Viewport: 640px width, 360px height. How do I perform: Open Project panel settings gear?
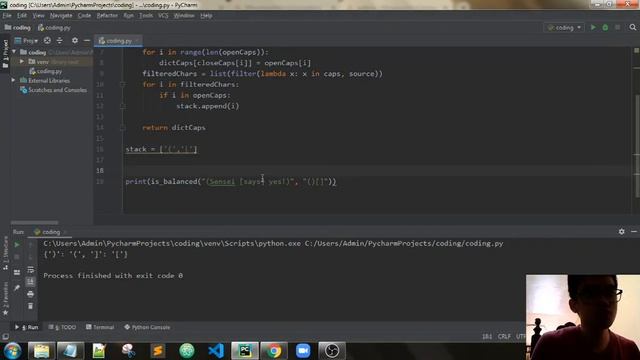[x=75, y=40]
